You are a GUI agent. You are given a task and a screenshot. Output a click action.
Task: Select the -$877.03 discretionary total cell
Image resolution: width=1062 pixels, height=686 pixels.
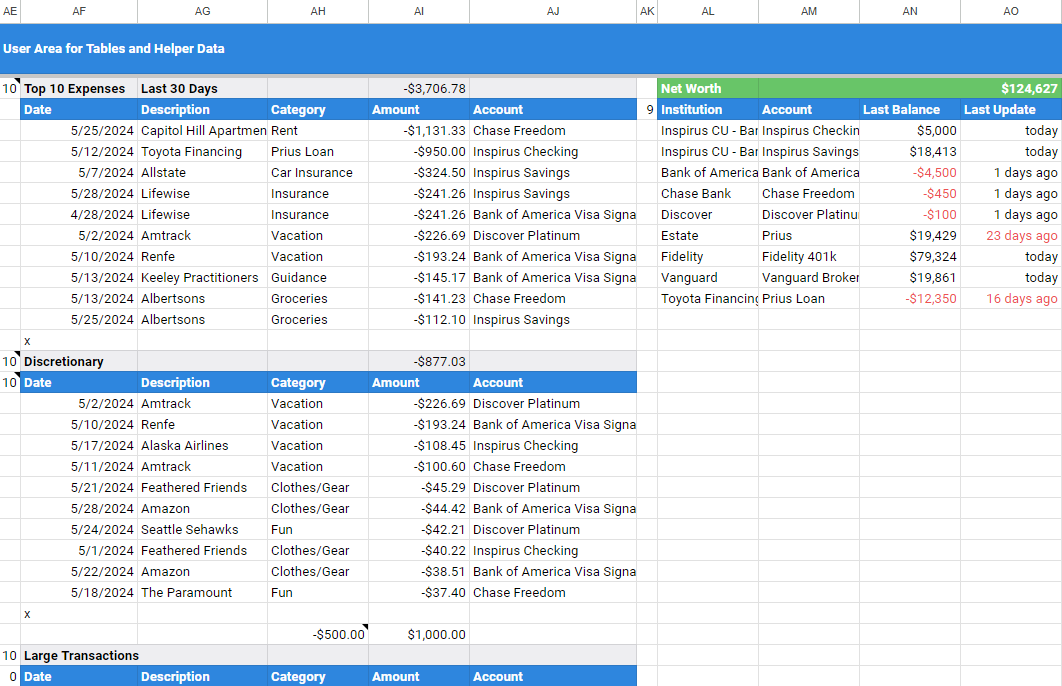click(x=419, y=362)
